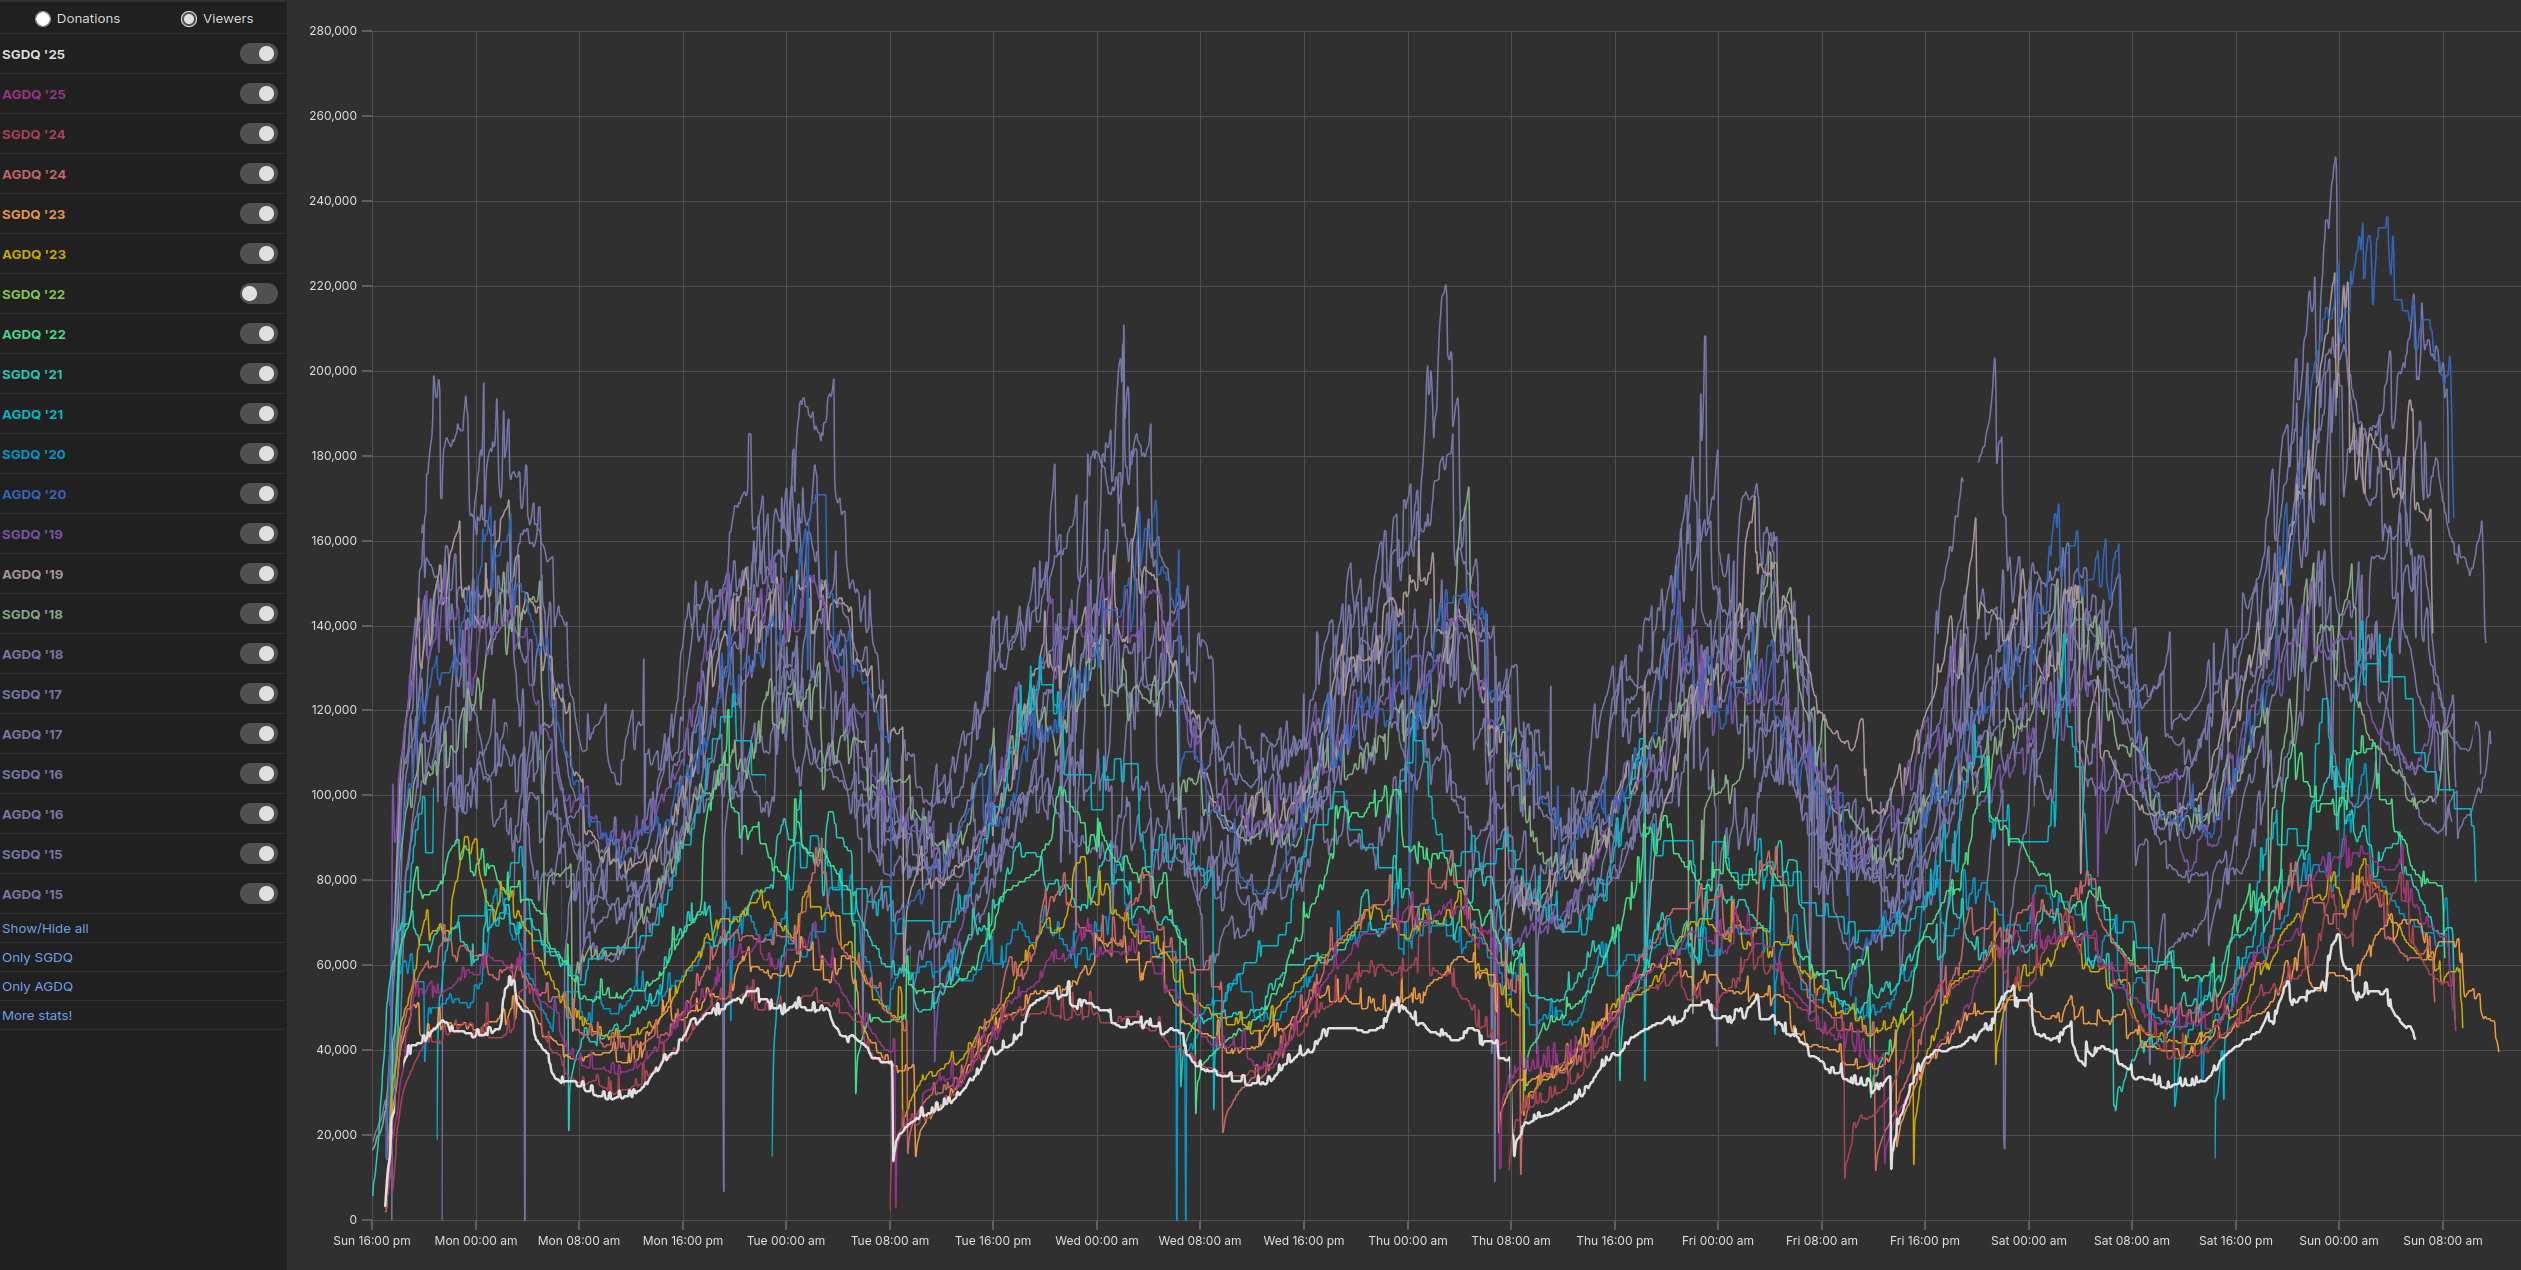Image resolution: width=2521 pixels, height=1270 pixels.
Task: Click the Fri 00:00 am x-axis label
Action: 1718,1241
